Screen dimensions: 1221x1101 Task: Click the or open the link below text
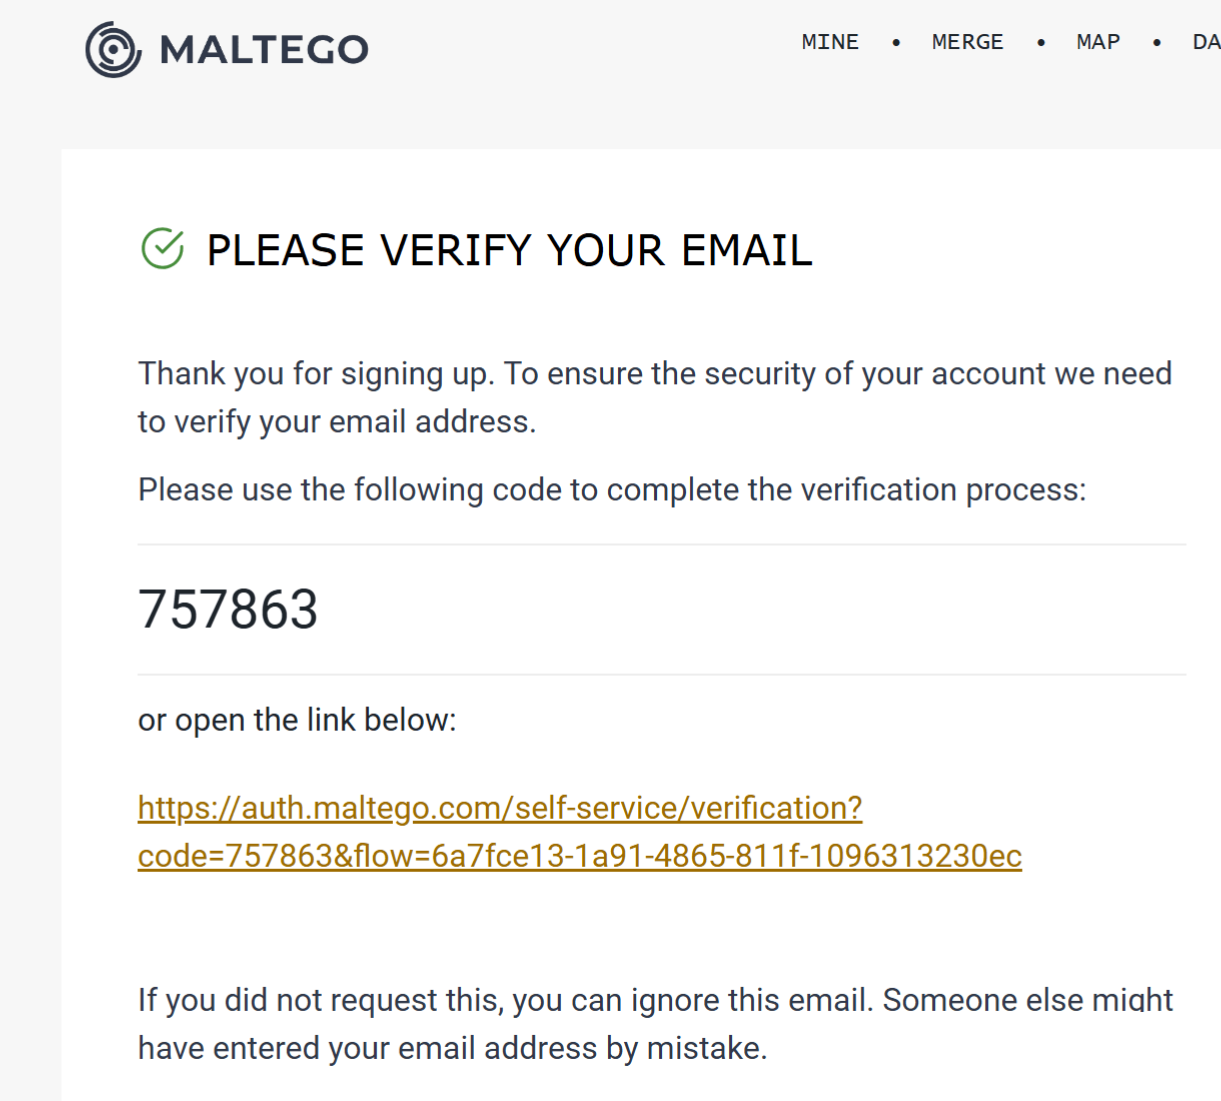[297, 720]
